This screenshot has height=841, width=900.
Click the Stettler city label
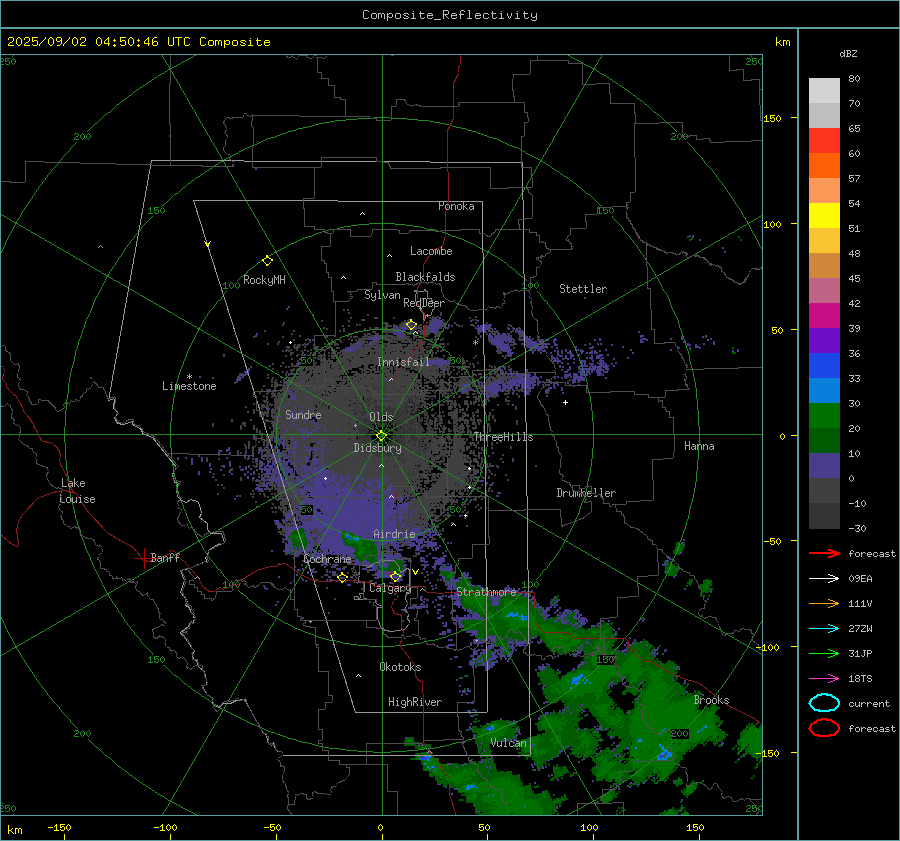pyautogui.click(x=583, y=289)
